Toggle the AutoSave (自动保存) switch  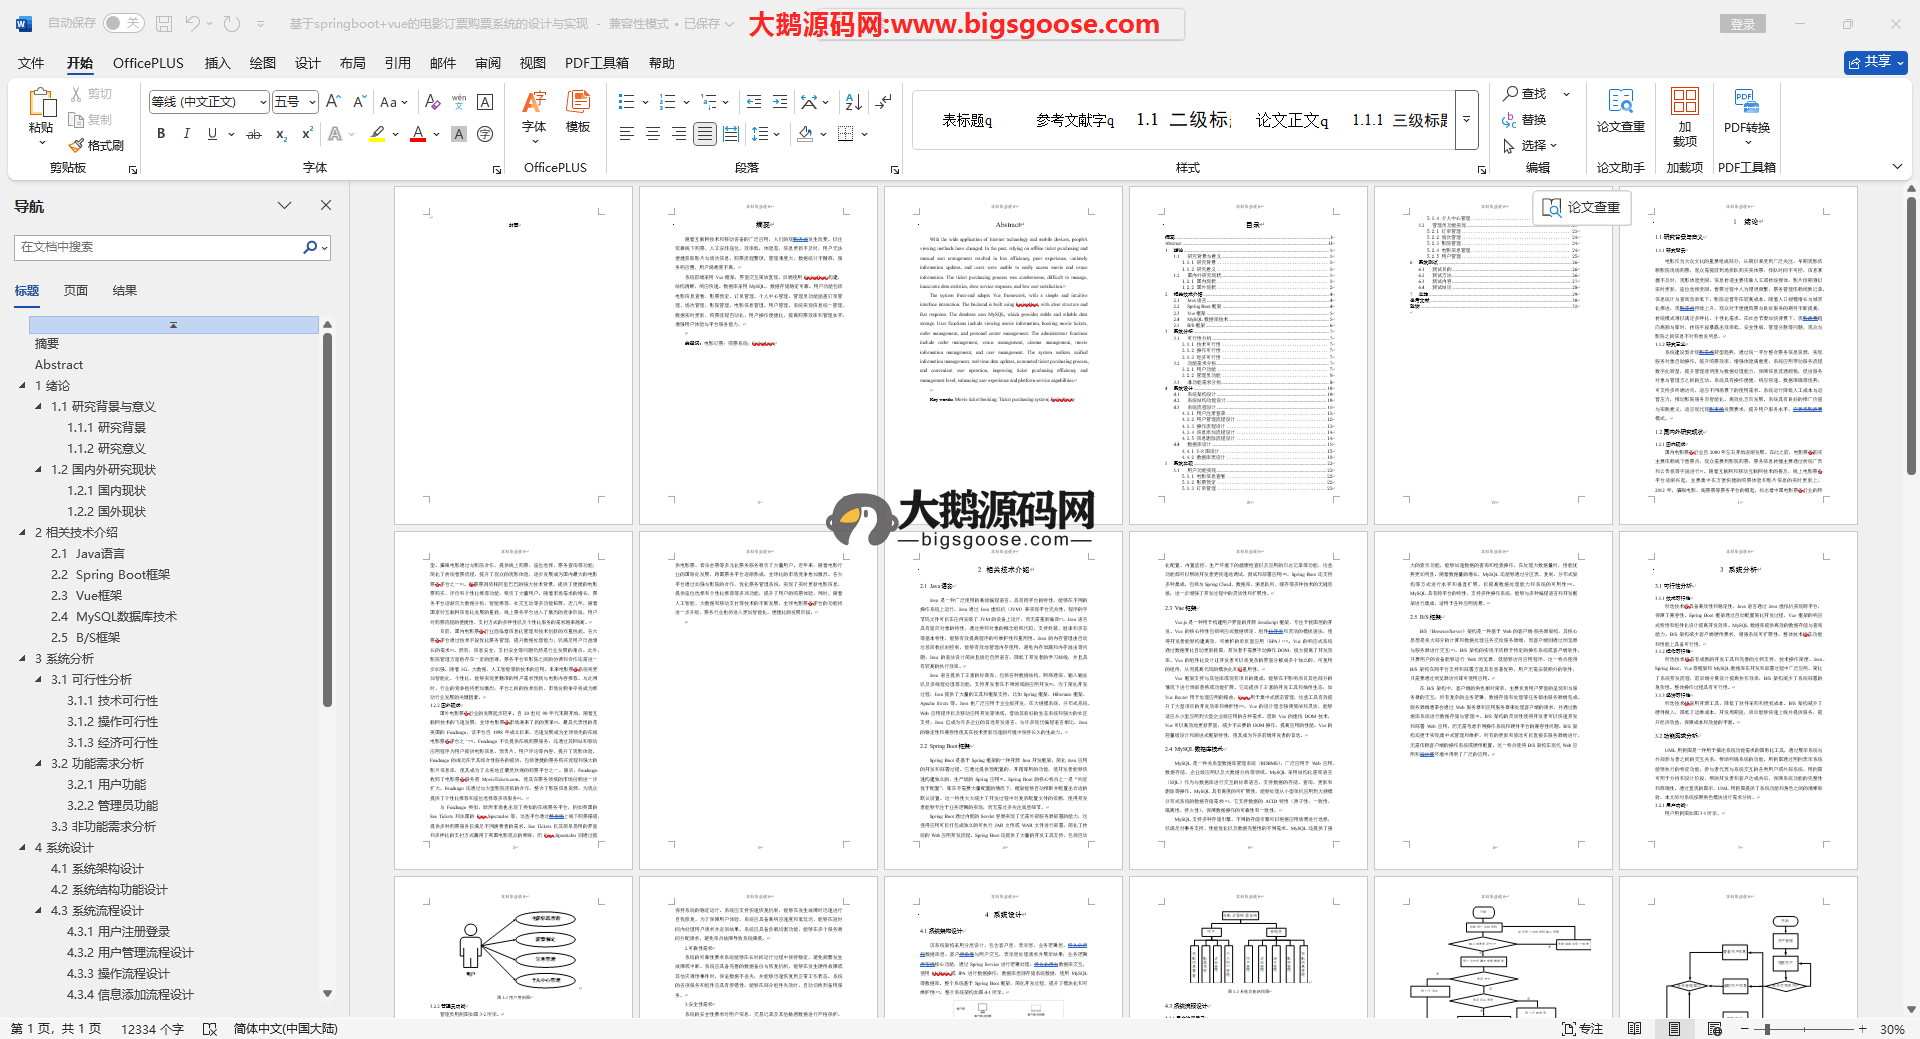(123, 23)
